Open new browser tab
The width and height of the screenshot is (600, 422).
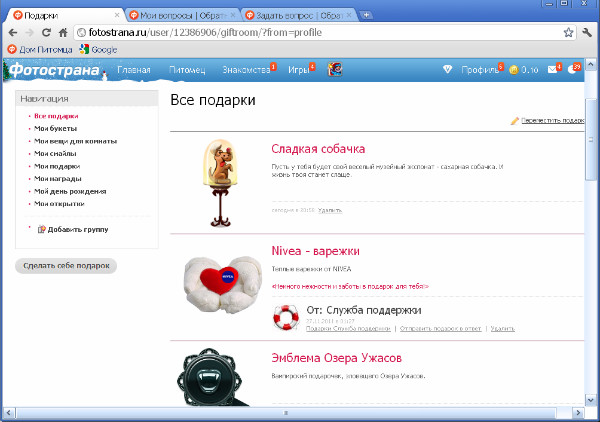coord(366,14)
